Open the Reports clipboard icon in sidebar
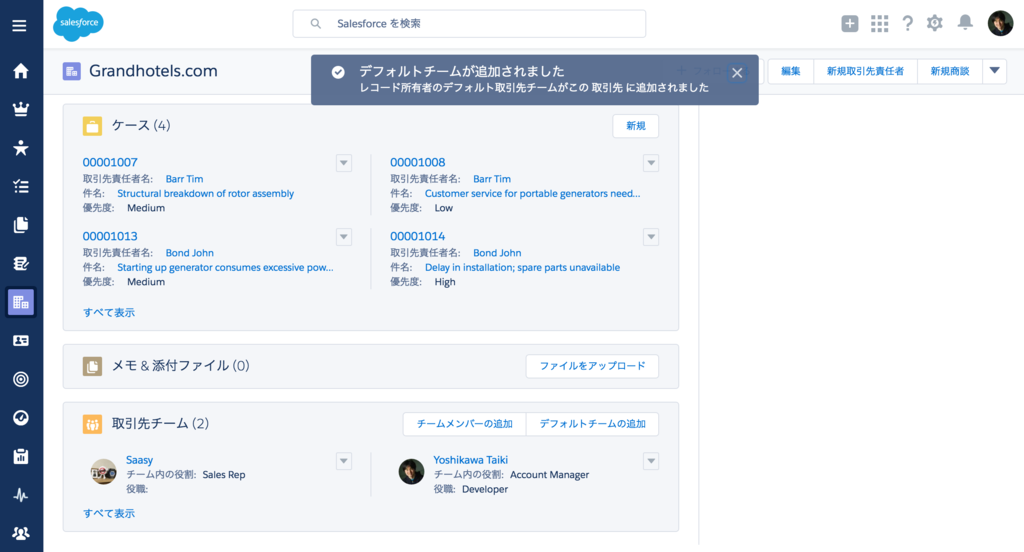Screen dimensions: 1024x552 [21, 456]
